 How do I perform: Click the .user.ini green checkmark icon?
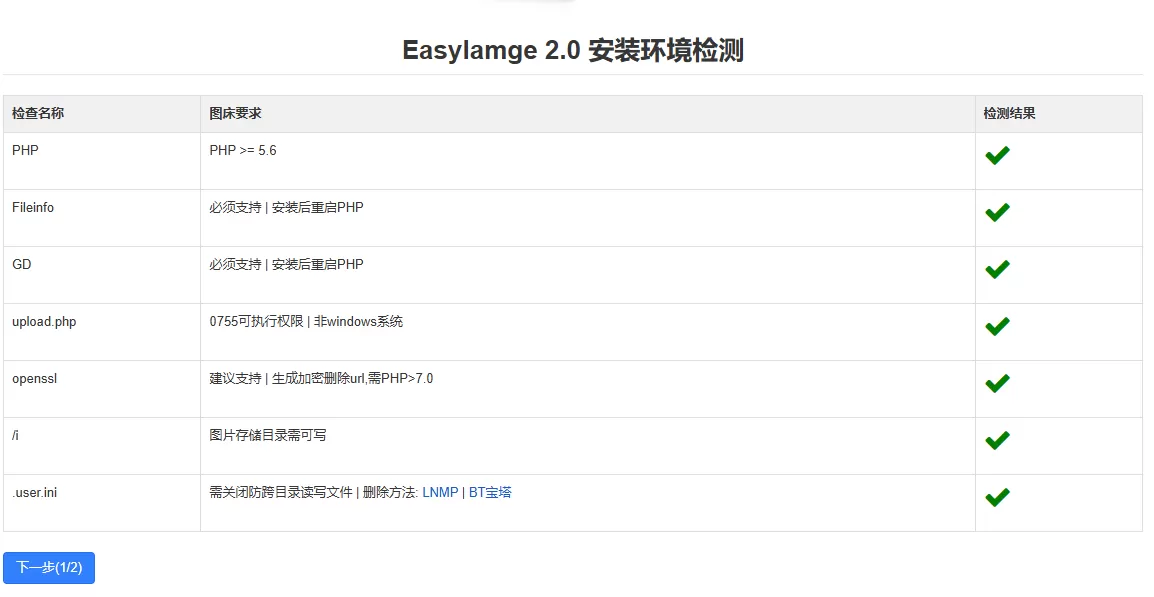[997, 497]
